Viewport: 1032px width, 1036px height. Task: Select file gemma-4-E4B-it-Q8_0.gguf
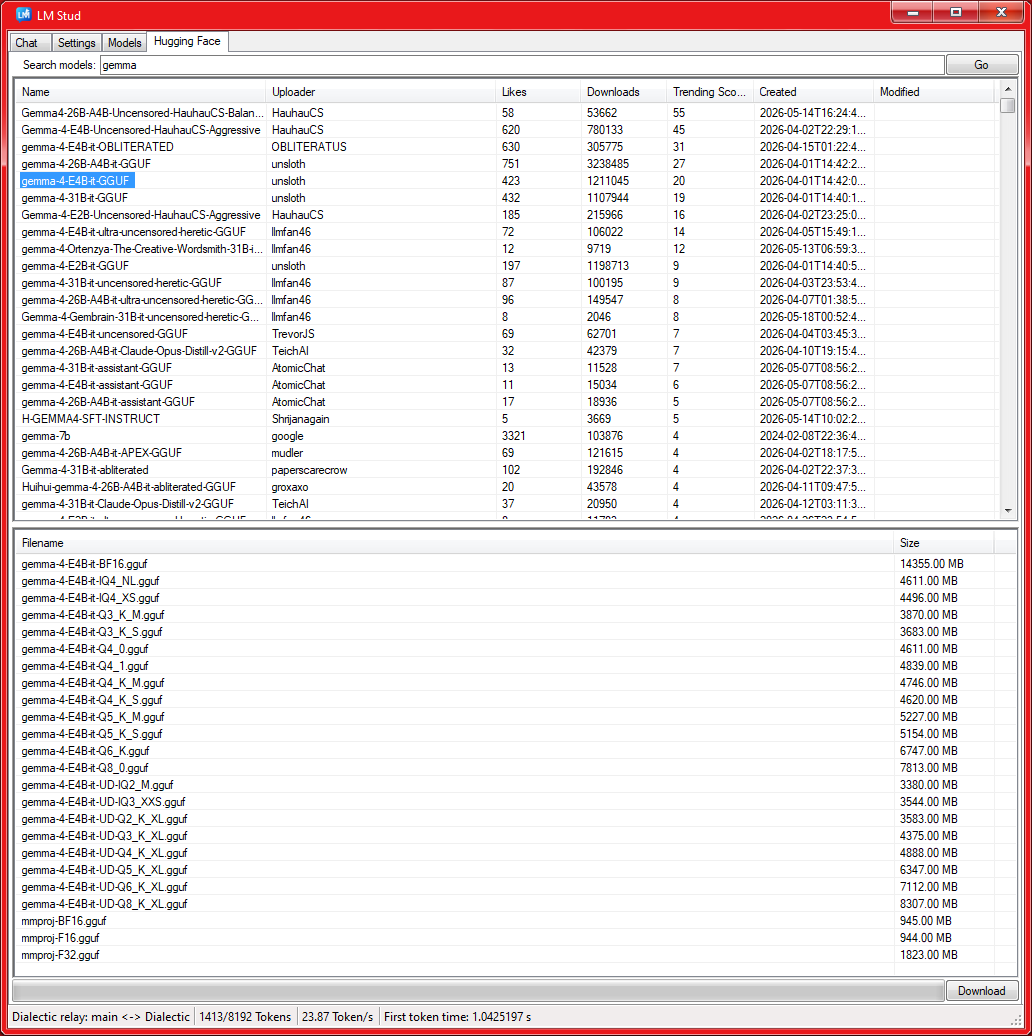pos(505,768)
